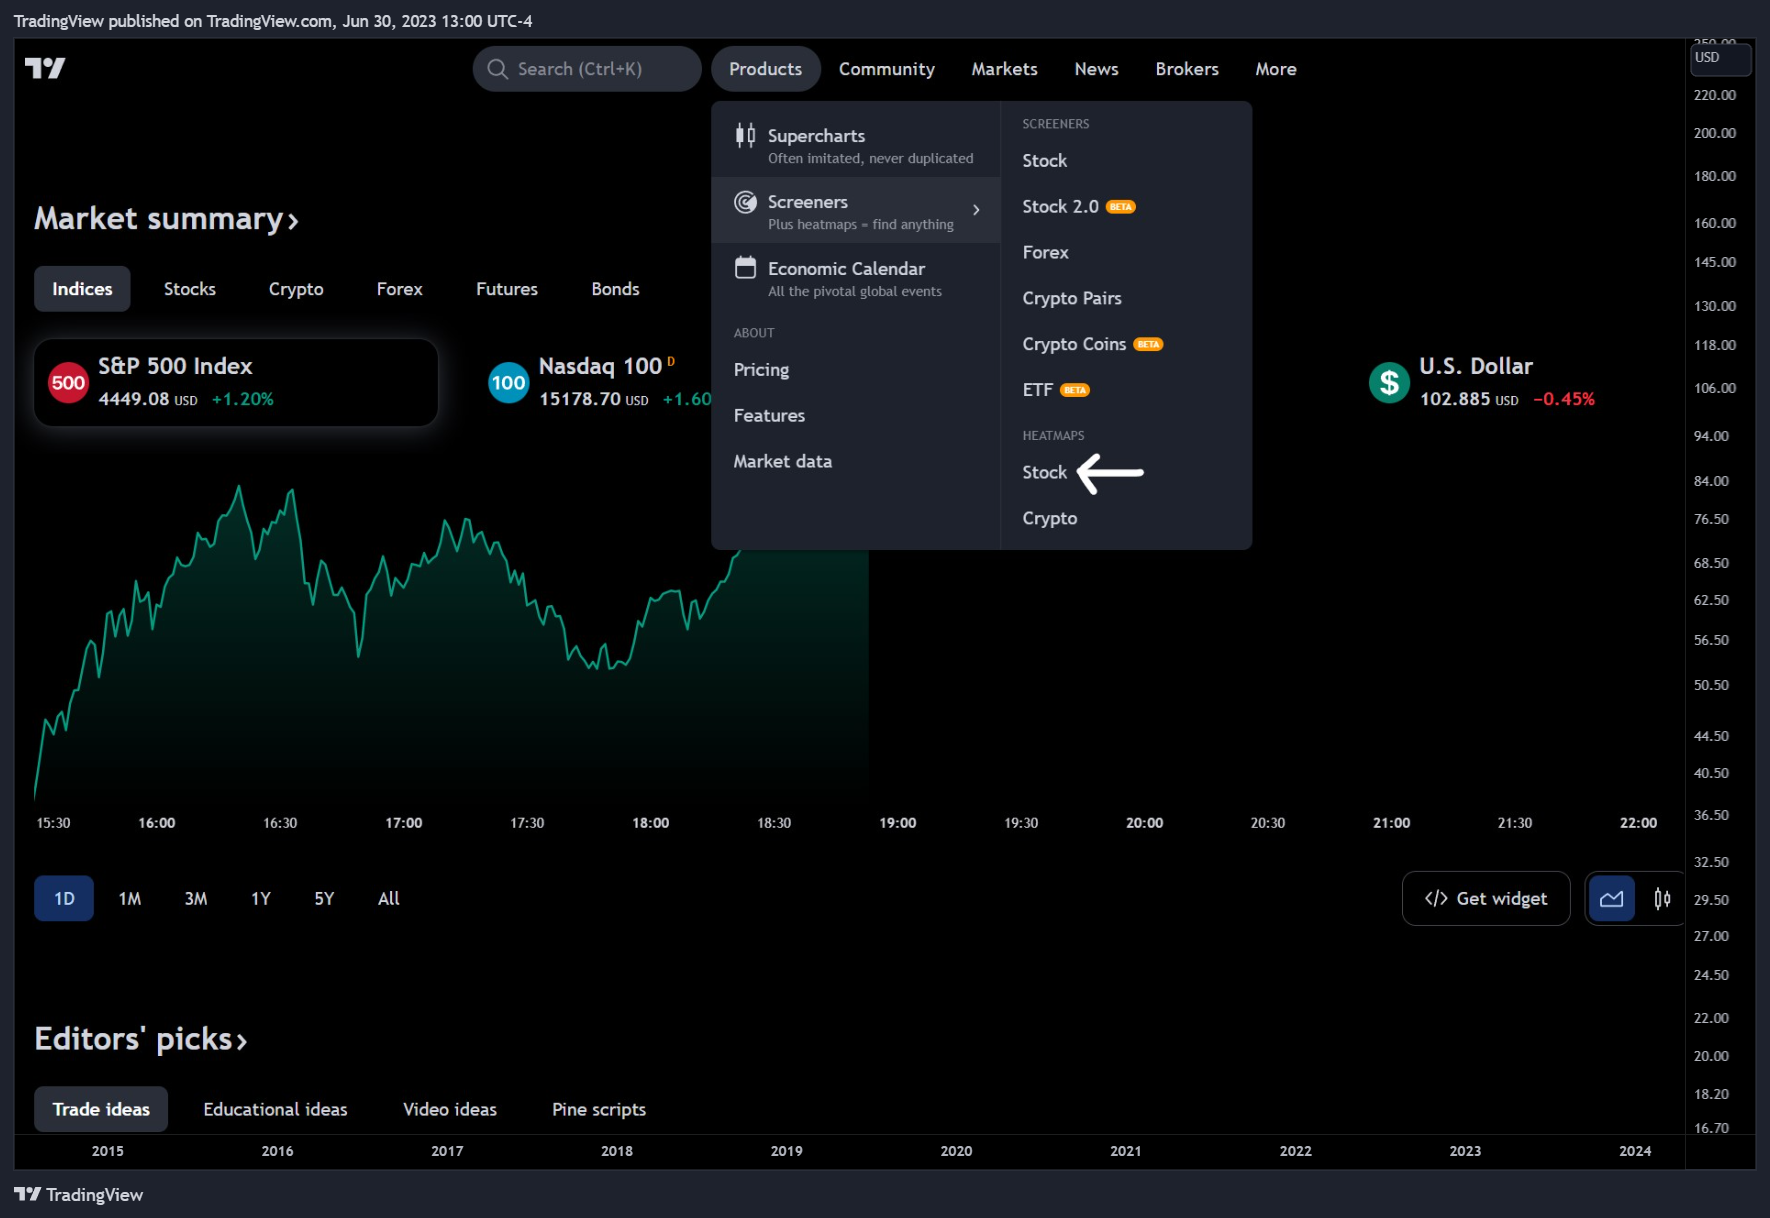The height and width of the screenshot is (1218, 1770).
Task: Open the USD currency dropdown
Action: tap(1720, 57)
